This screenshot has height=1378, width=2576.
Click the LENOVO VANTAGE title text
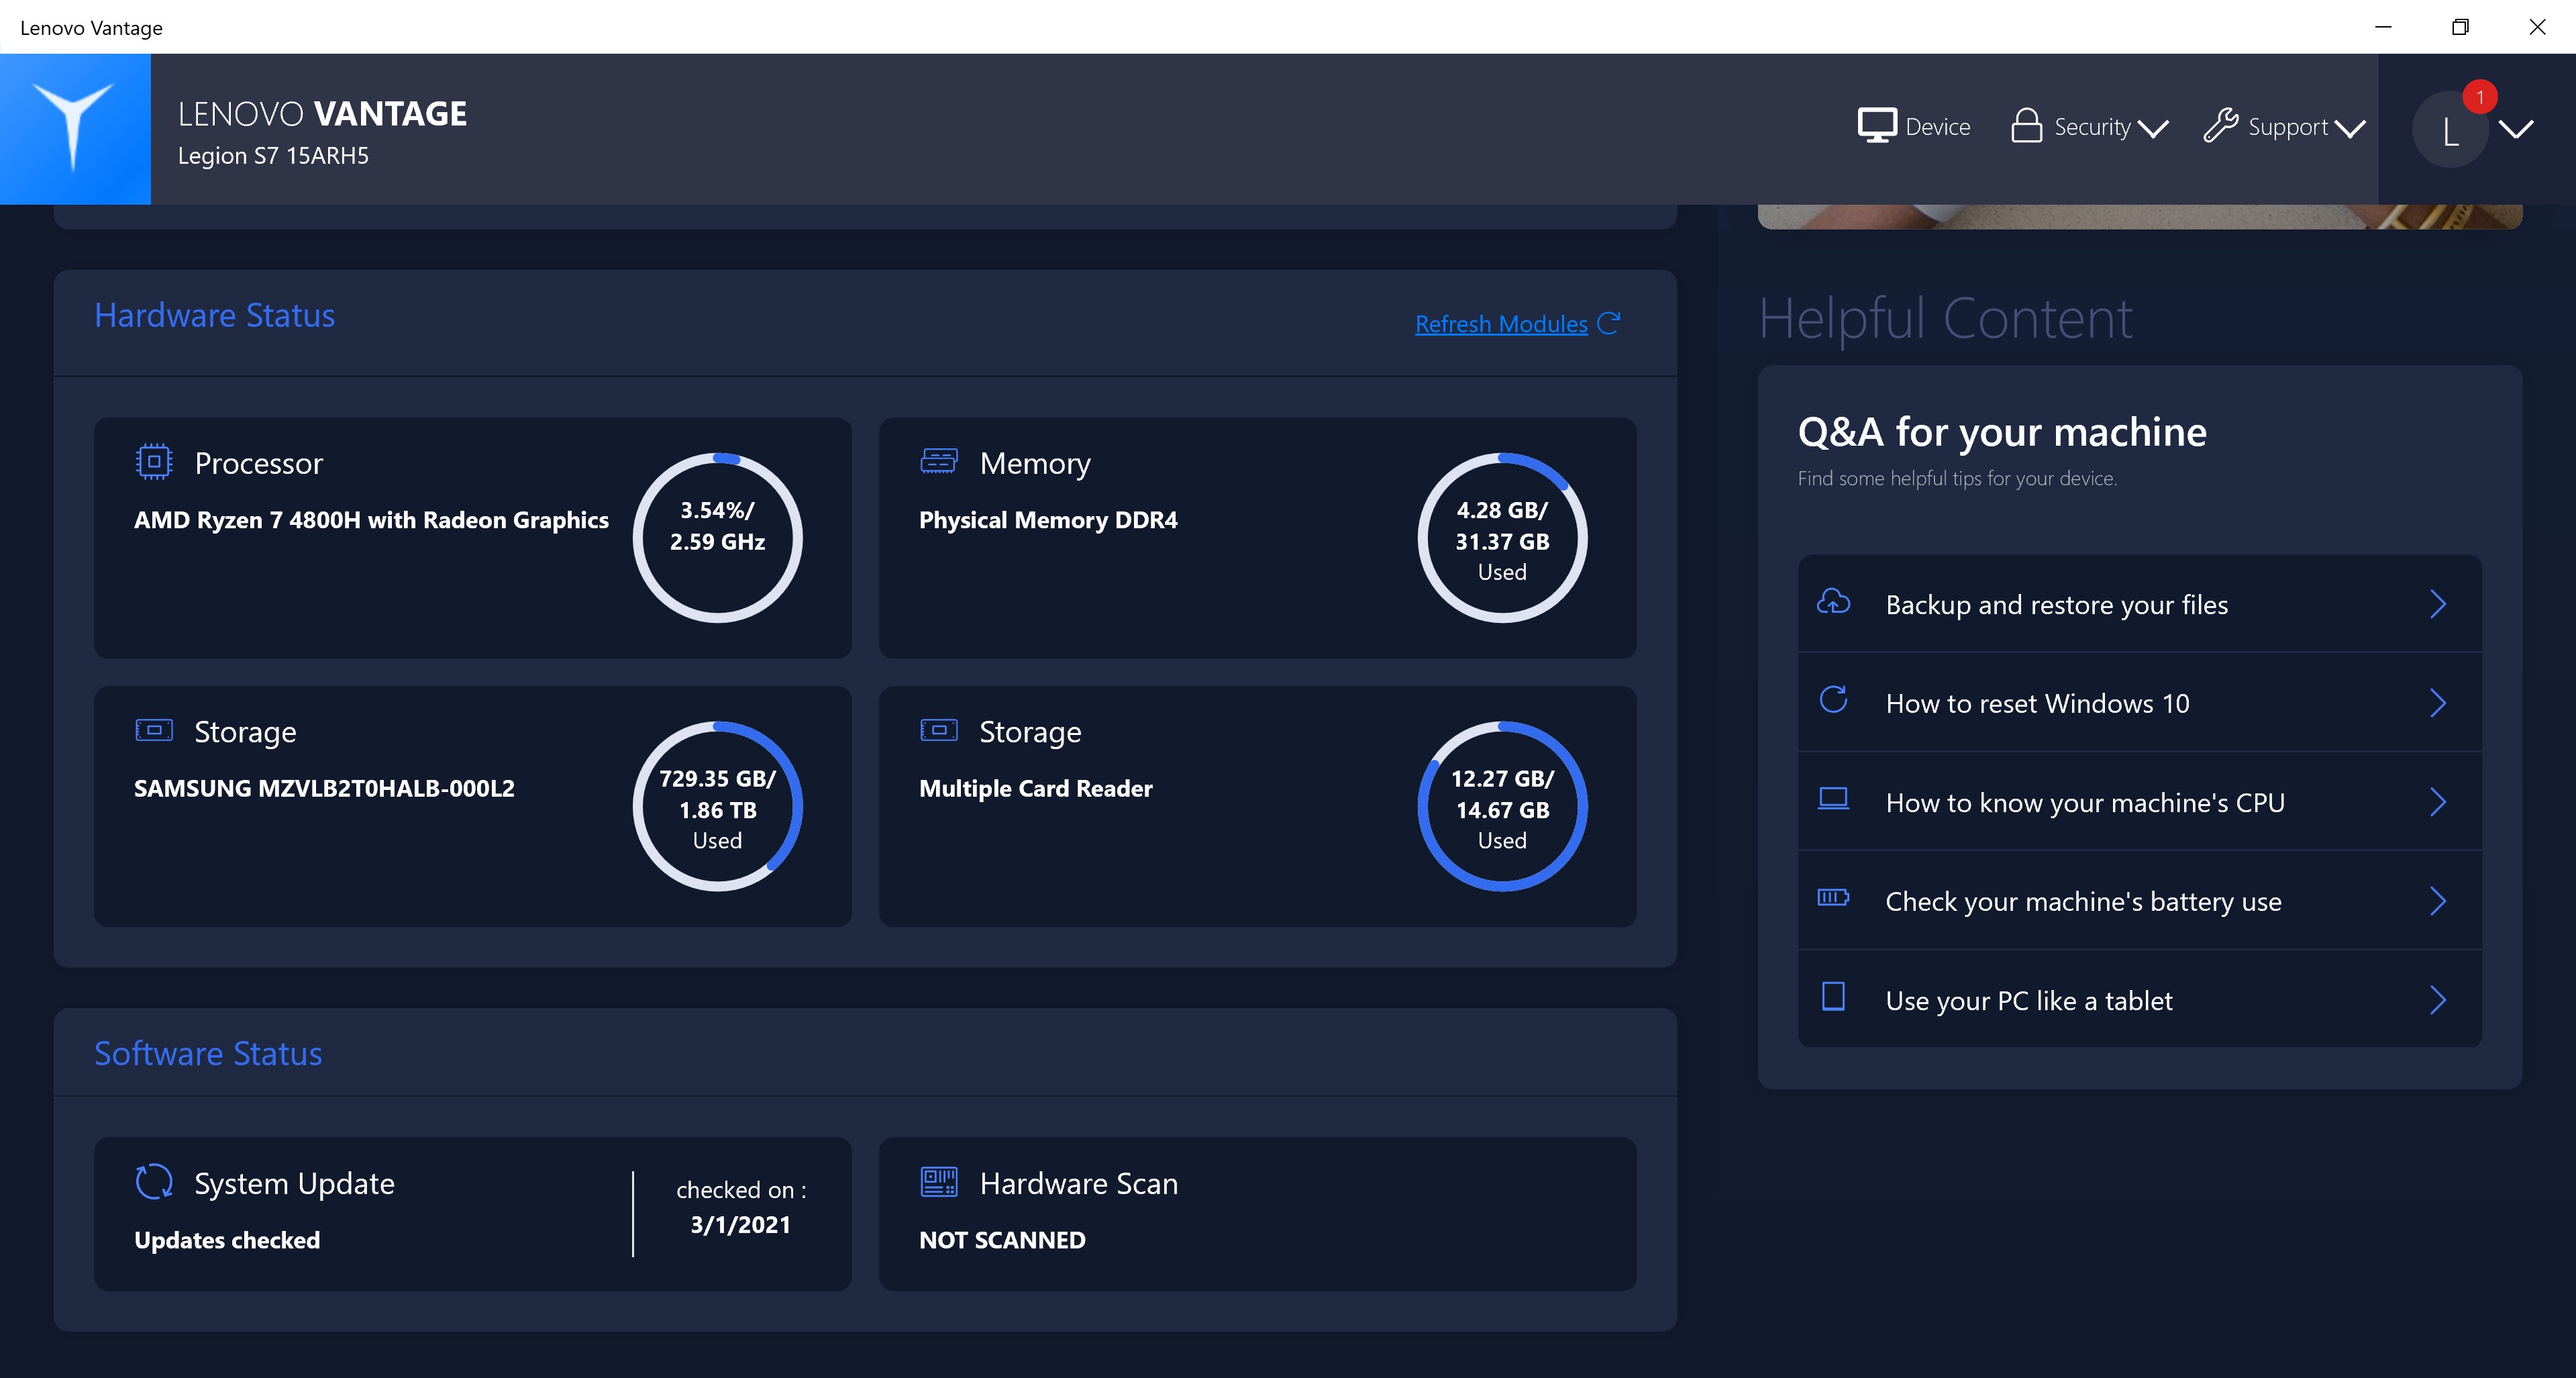pyautogui.click(x=322, y=114)
